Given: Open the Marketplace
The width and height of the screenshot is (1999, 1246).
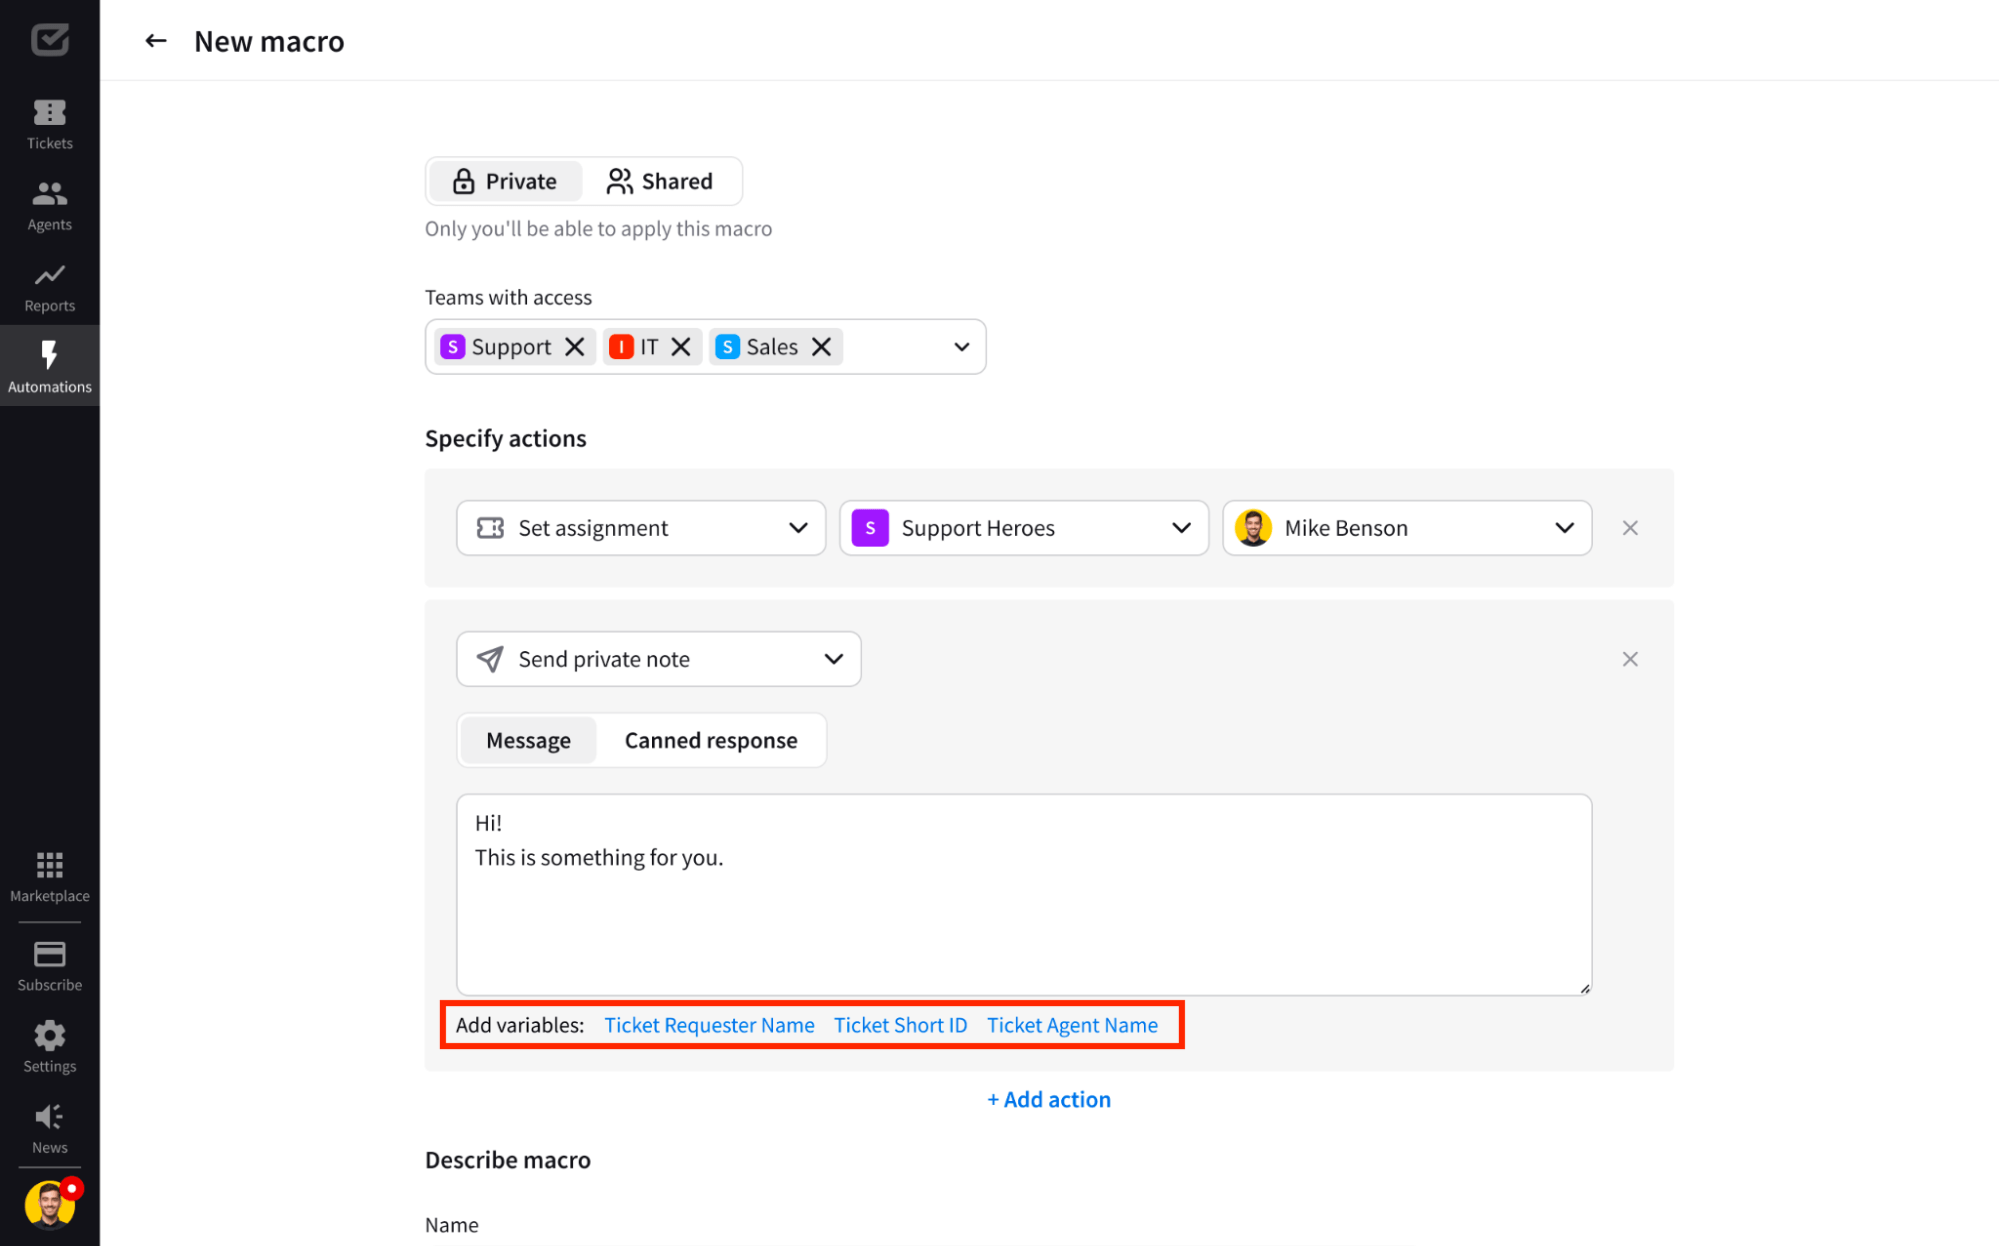Looking at the screenshot, I should [x=49, y=877].
